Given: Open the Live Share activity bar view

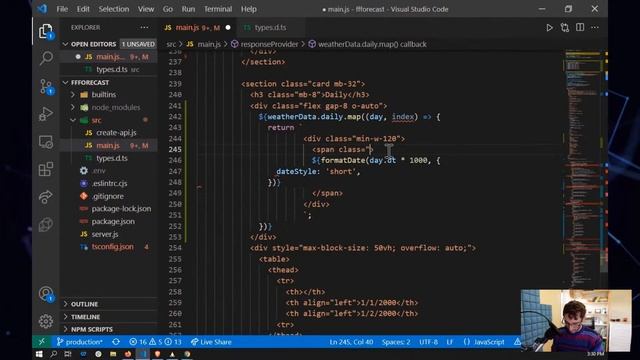Looking at the screenshot, I should pyautogui.click(x=46, y=197).
